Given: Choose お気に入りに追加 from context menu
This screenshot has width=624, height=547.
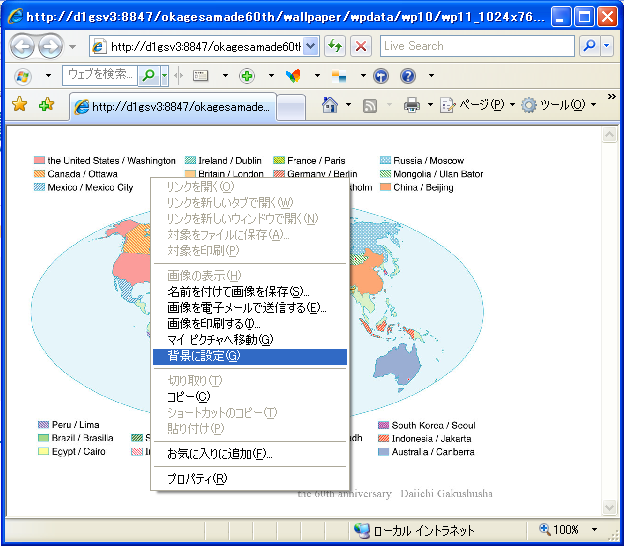Looking at the screenshot, I should [219, 454].
